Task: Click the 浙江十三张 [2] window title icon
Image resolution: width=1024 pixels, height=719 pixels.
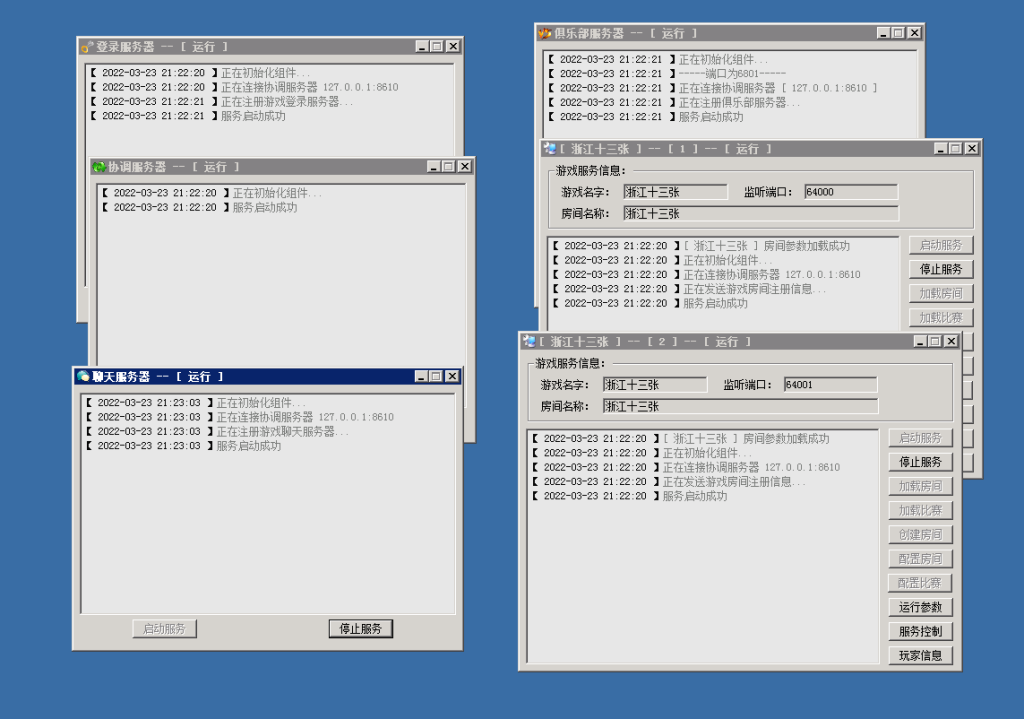Action: [x=529, y=342]
